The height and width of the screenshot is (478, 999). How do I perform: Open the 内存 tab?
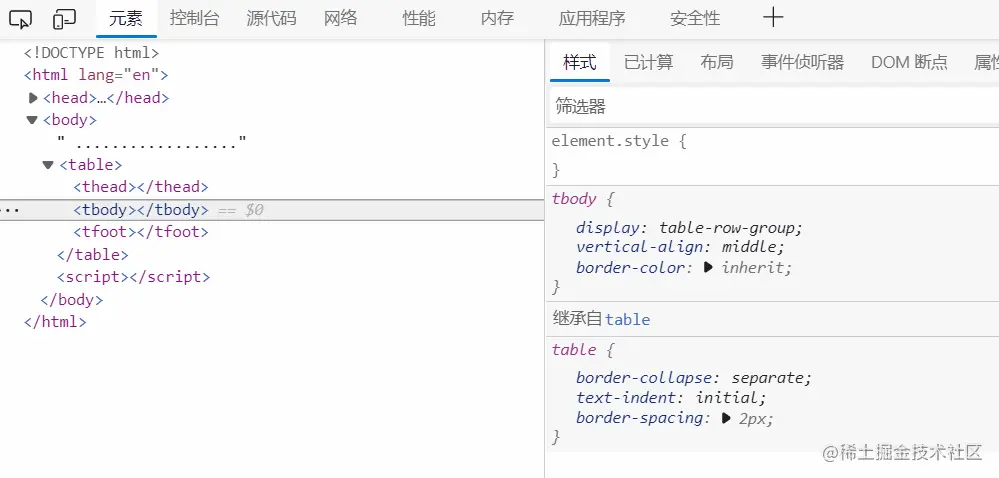coord(498,19)
